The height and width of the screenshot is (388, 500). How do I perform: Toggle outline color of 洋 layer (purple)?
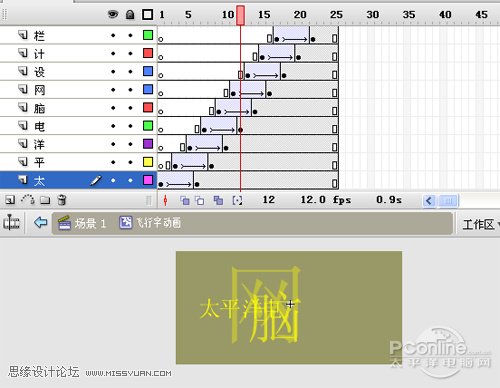click(148, 144)
